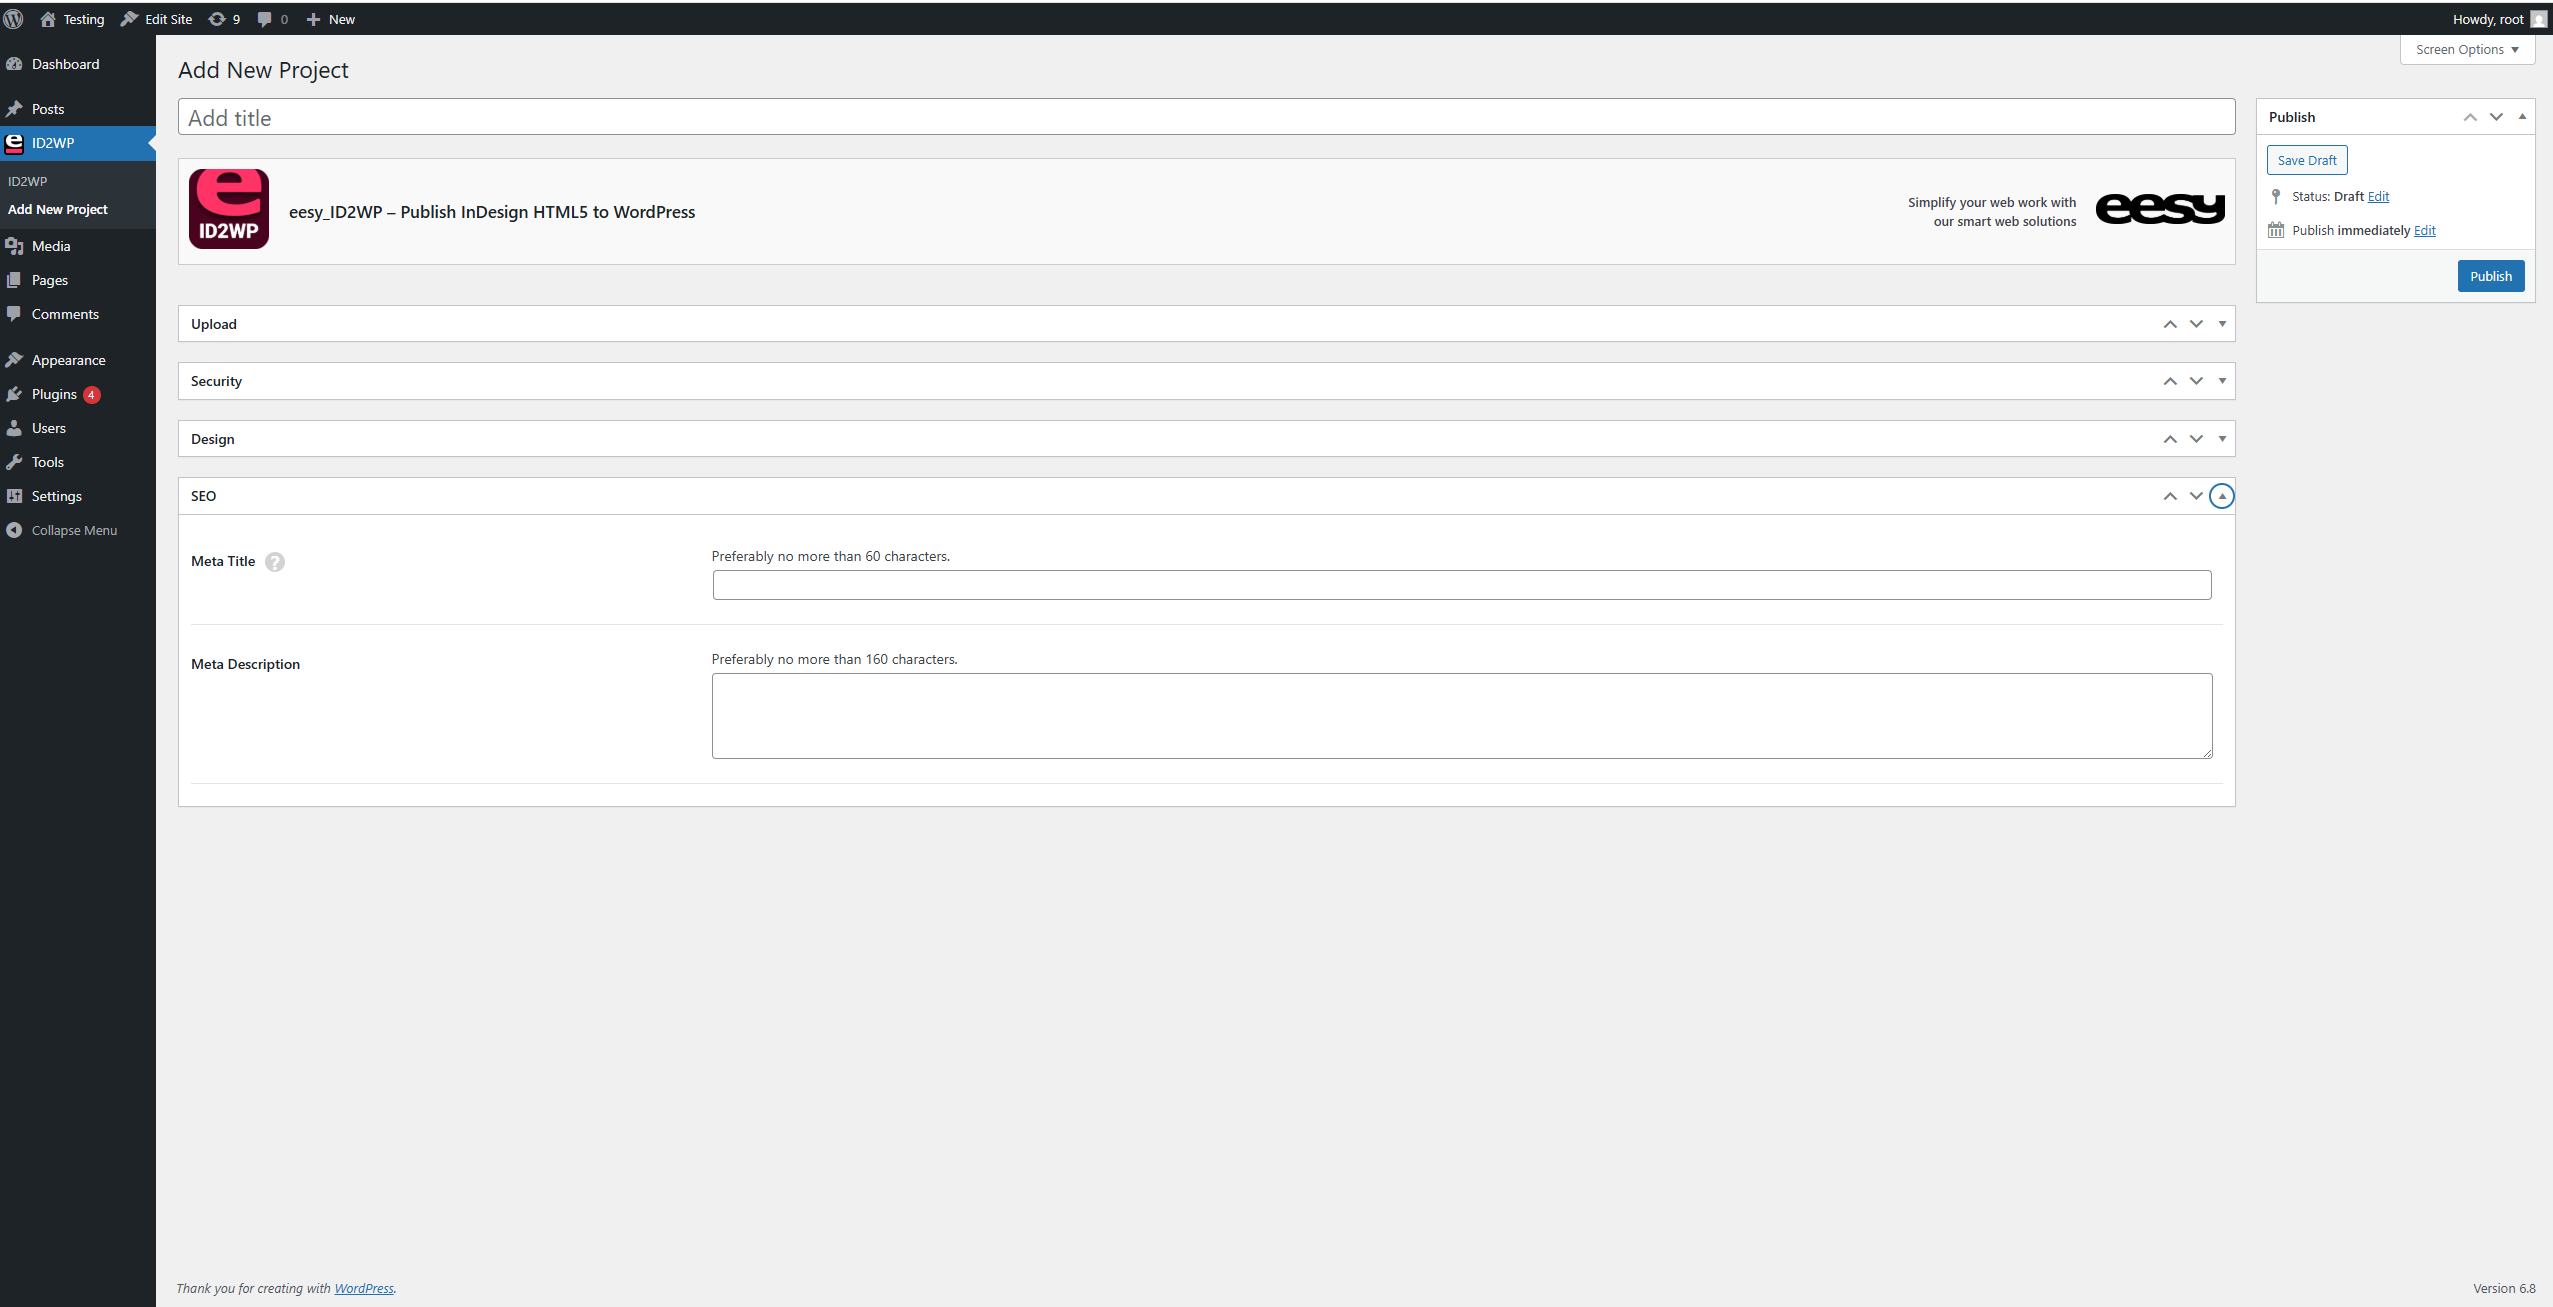Image resolution: width=2553 pixels, height=1307 pixels.
Task: Click the Pages icon in sidebar
Action: pos(14,280)
